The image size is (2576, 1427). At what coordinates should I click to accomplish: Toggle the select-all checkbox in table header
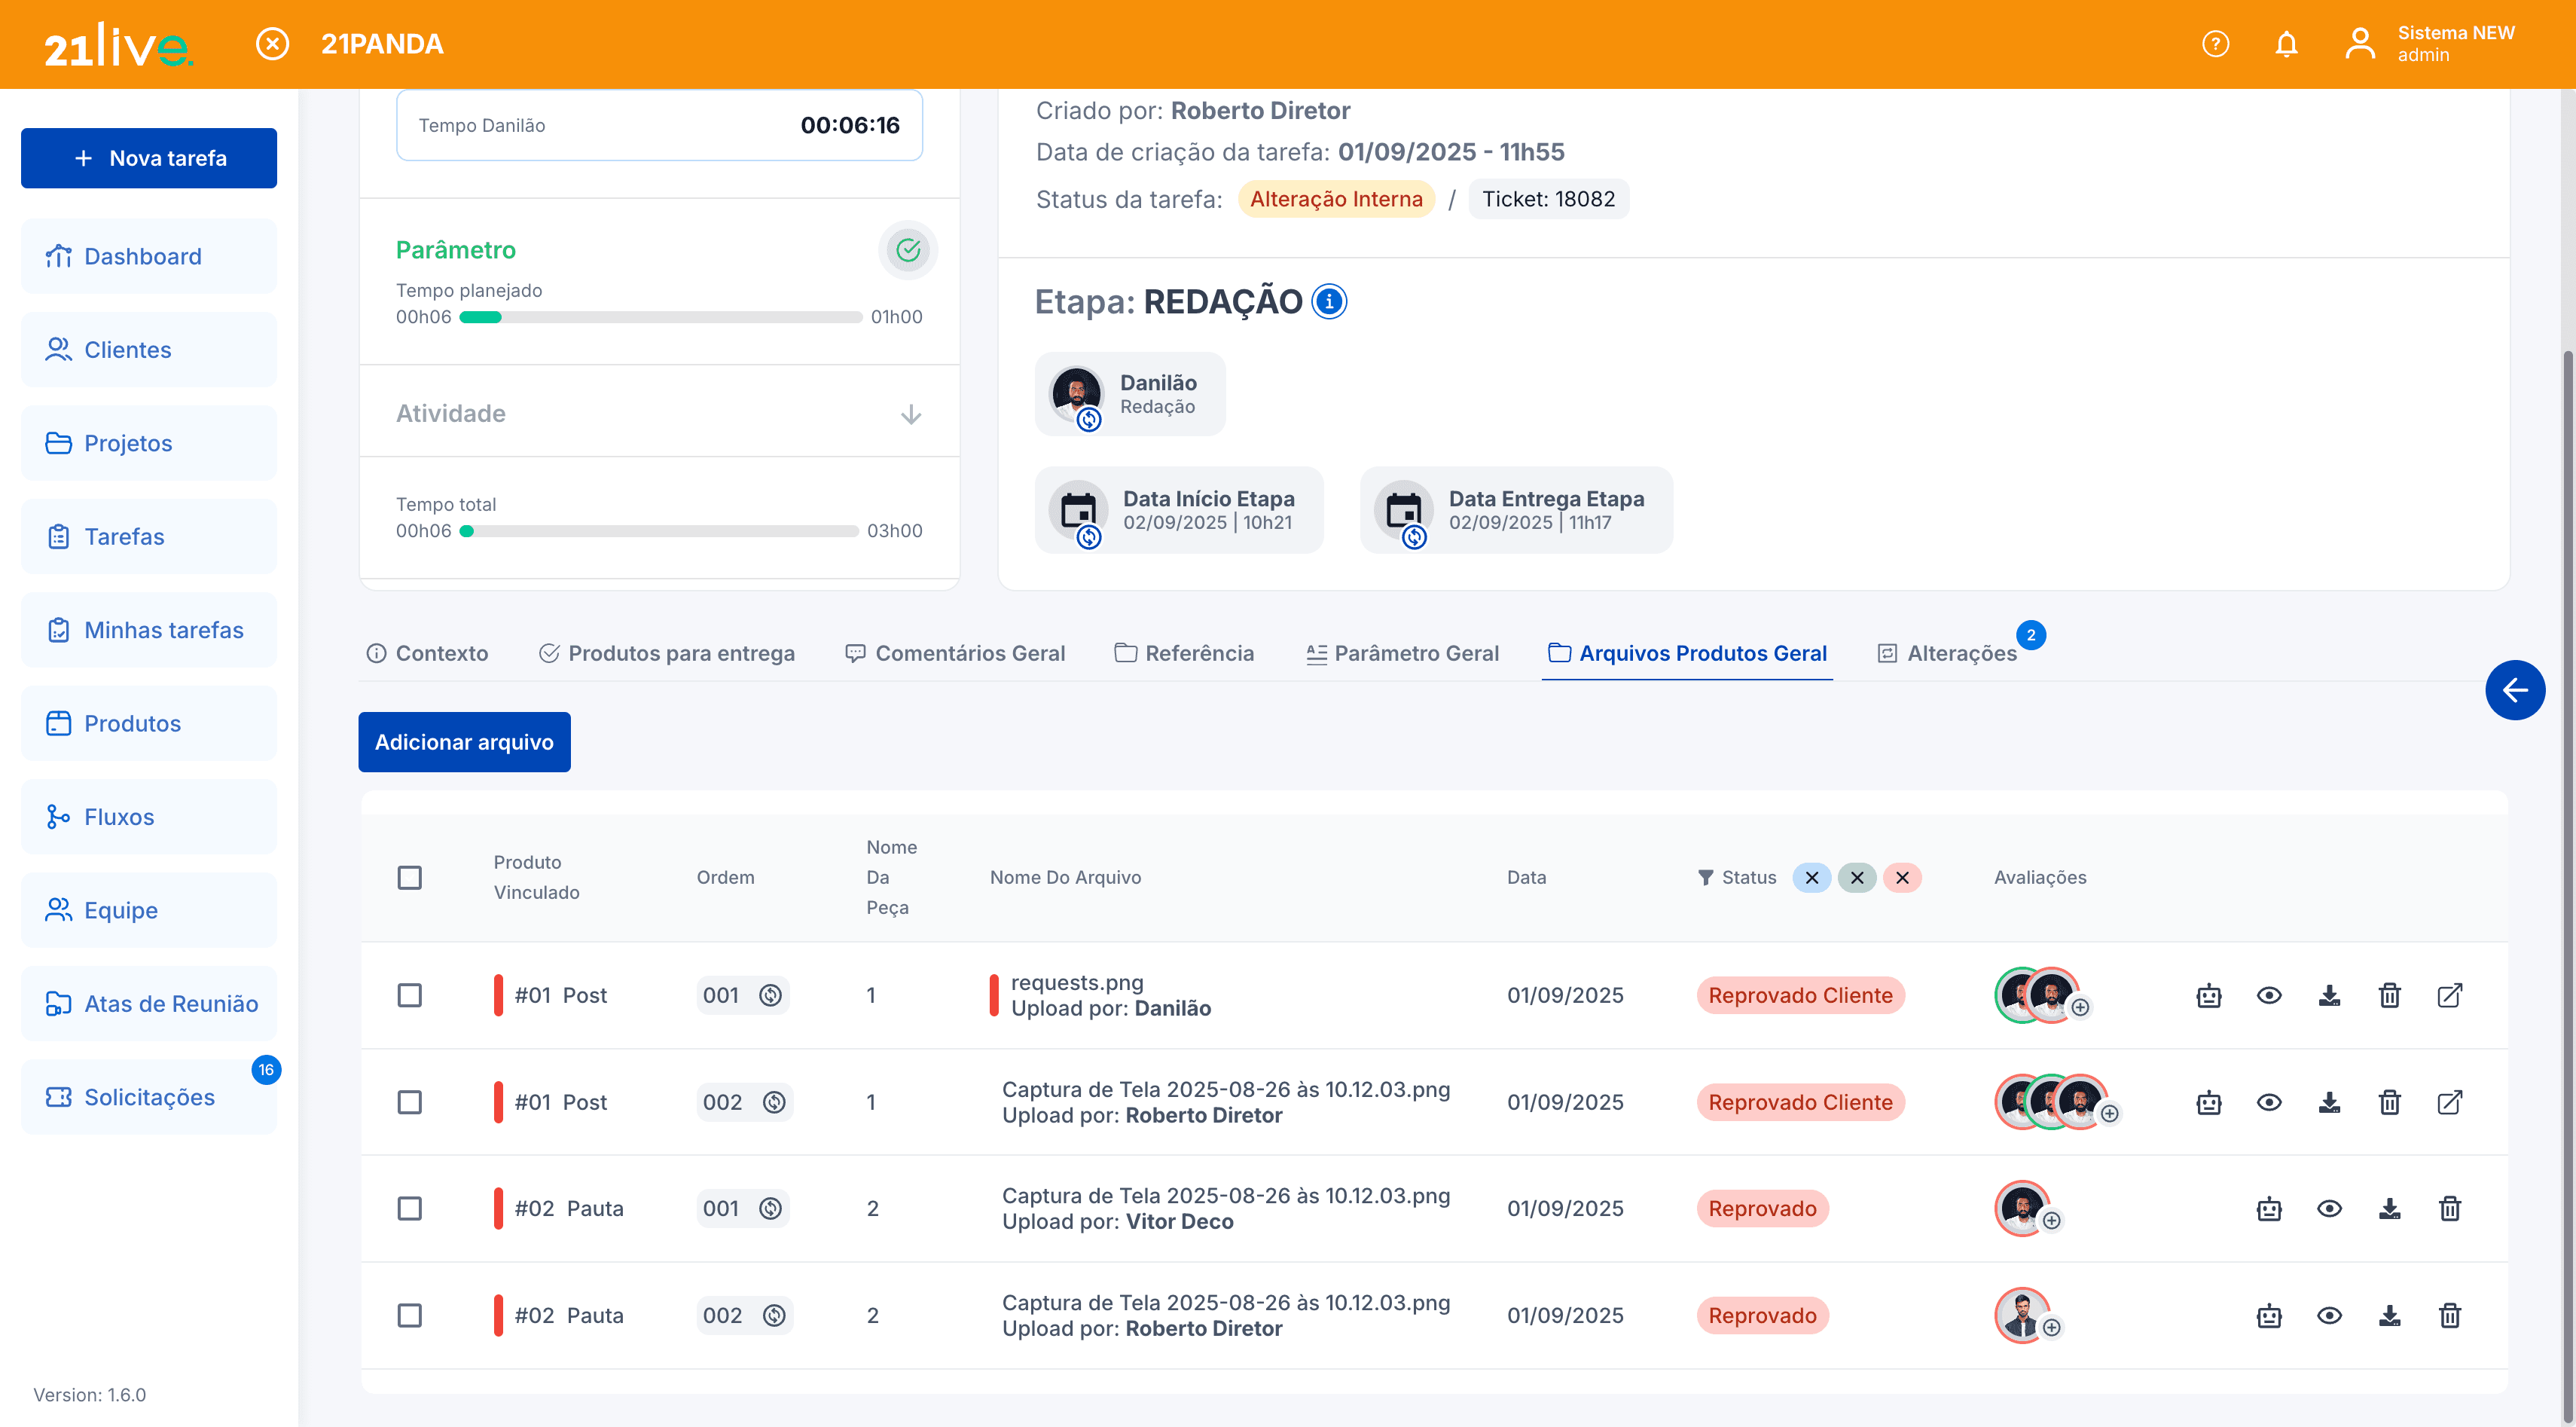pyautogui.click(x=409, y=877)
